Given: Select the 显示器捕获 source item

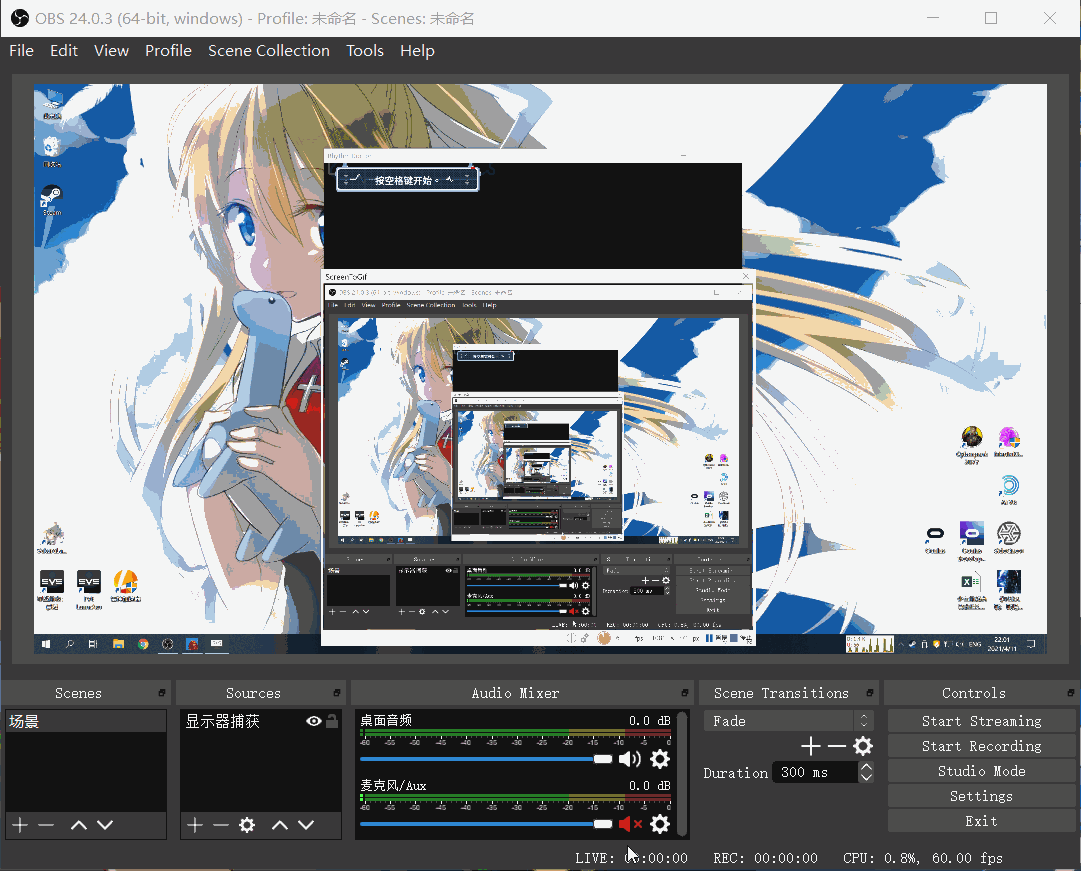Looking at the screenshot, I should tap(261, 721).
